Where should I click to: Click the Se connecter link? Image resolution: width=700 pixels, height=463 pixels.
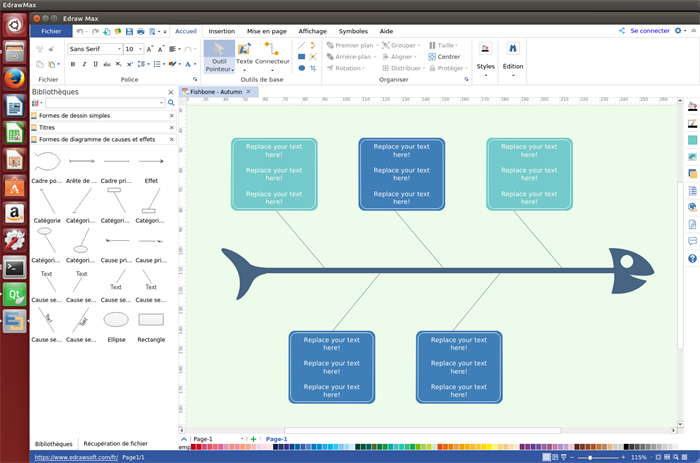649,31
